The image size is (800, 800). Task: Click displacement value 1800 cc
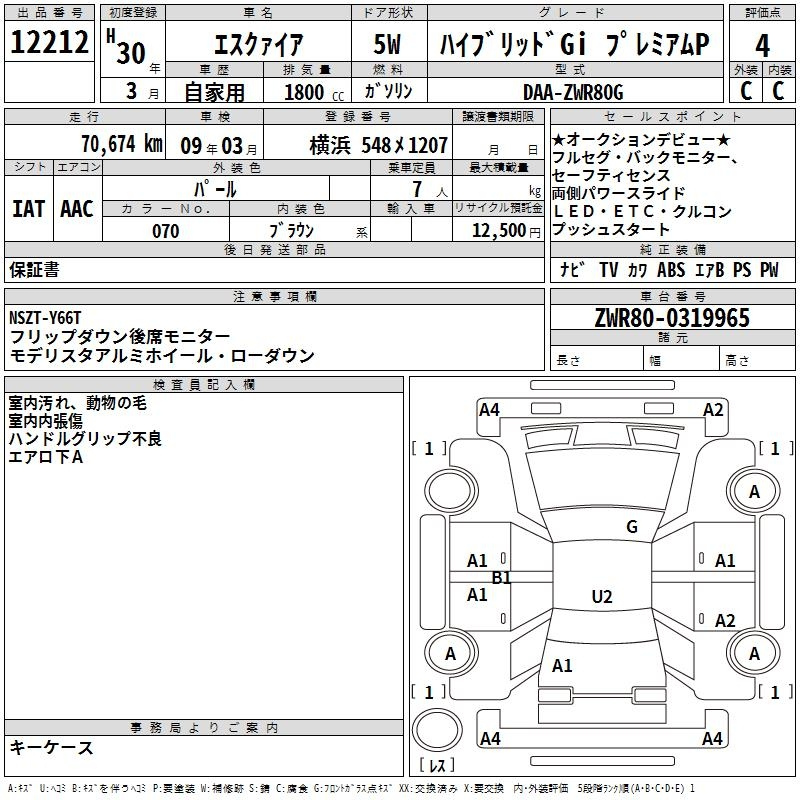coord(314,92)
